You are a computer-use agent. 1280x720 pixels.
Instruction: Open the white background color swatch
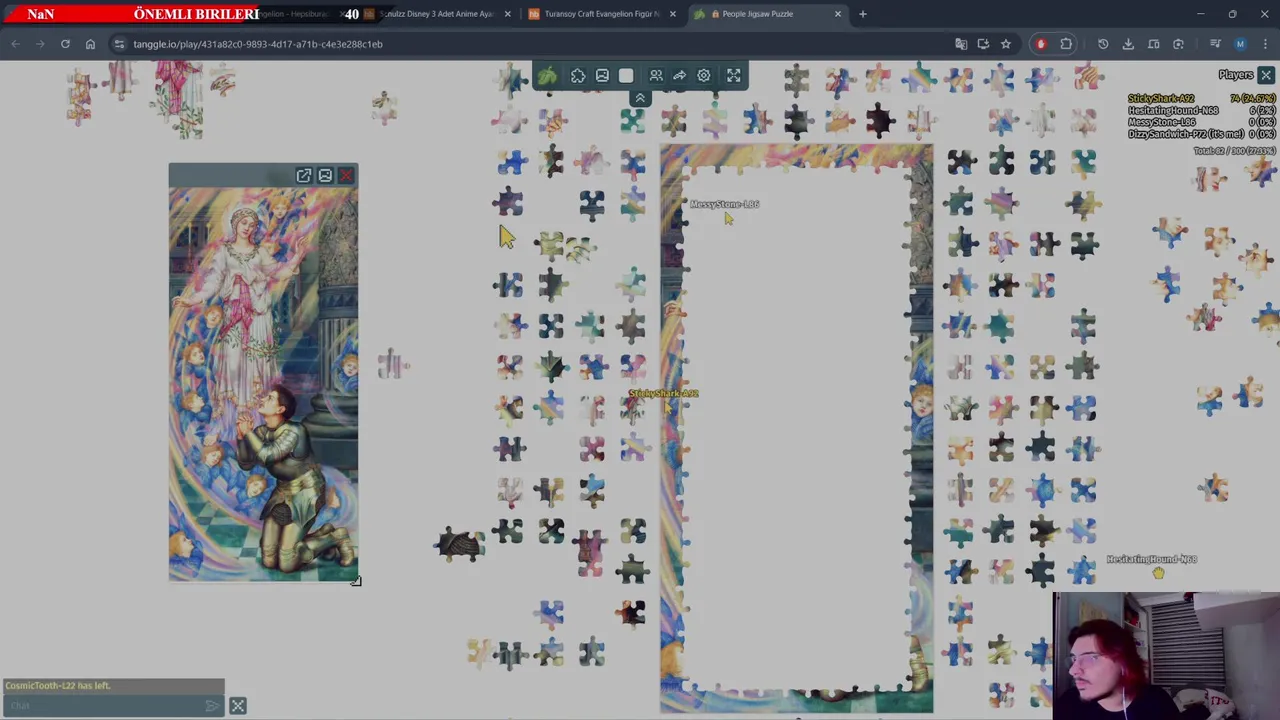pyautogui.click(x=626, y=76)
